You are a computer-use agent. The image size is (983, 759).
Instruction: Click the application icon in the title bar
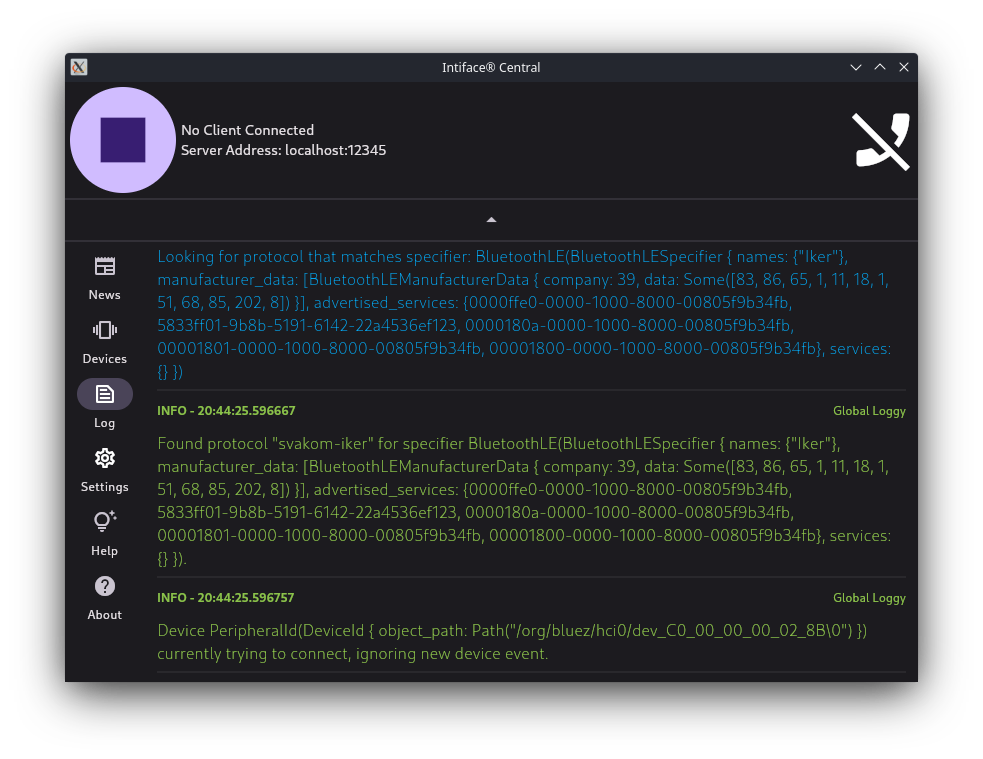(x=79, y=67)
